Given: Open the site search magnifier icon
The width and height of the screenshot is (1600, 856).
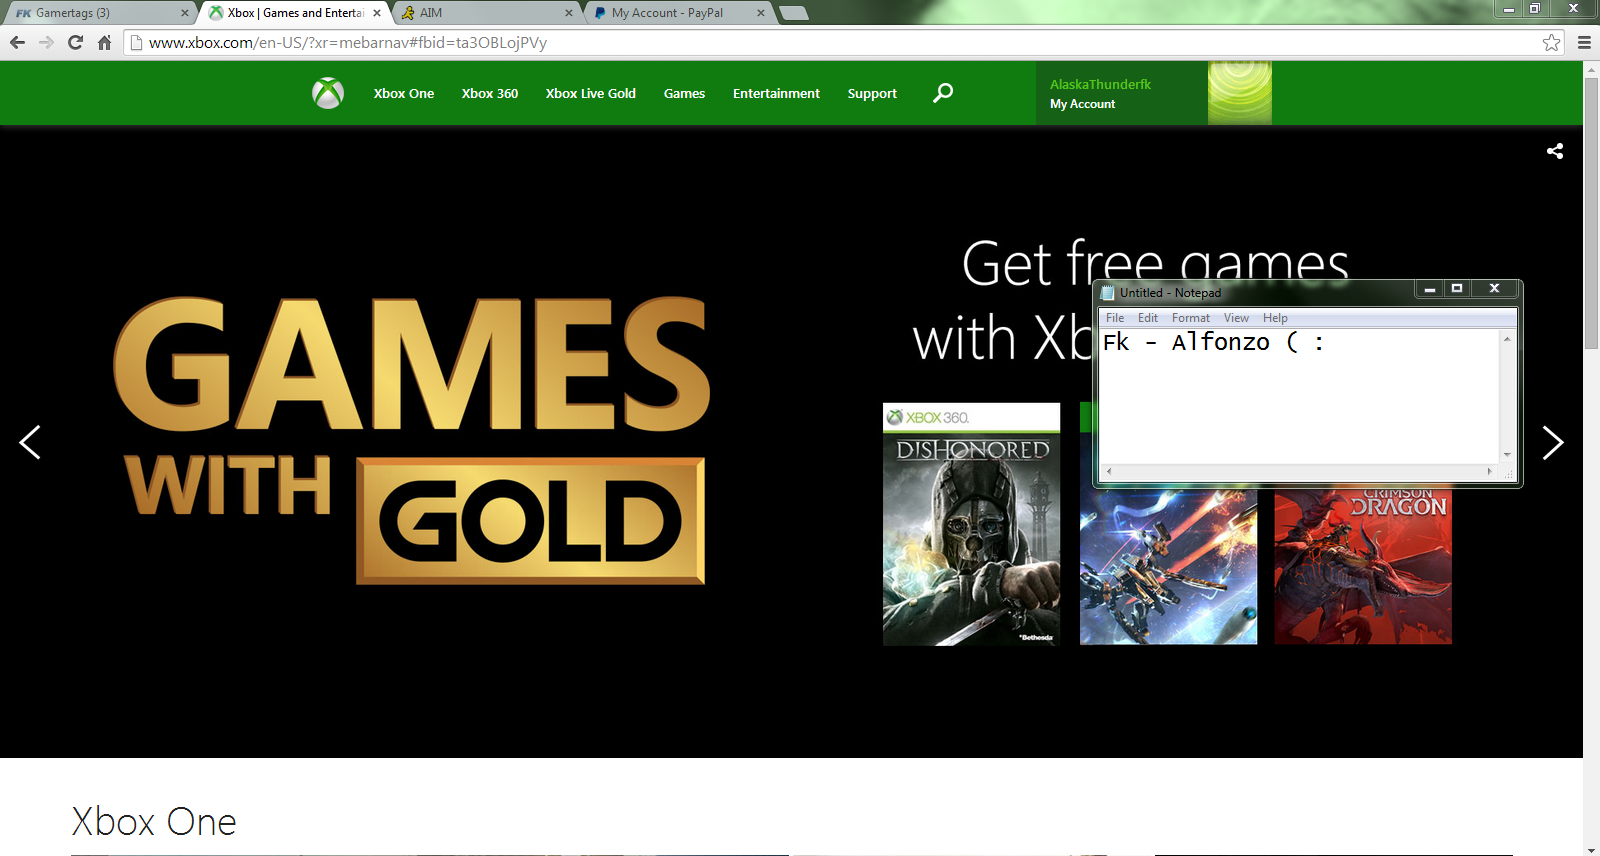Looking at the screenshot, I should tap(943, 93).
